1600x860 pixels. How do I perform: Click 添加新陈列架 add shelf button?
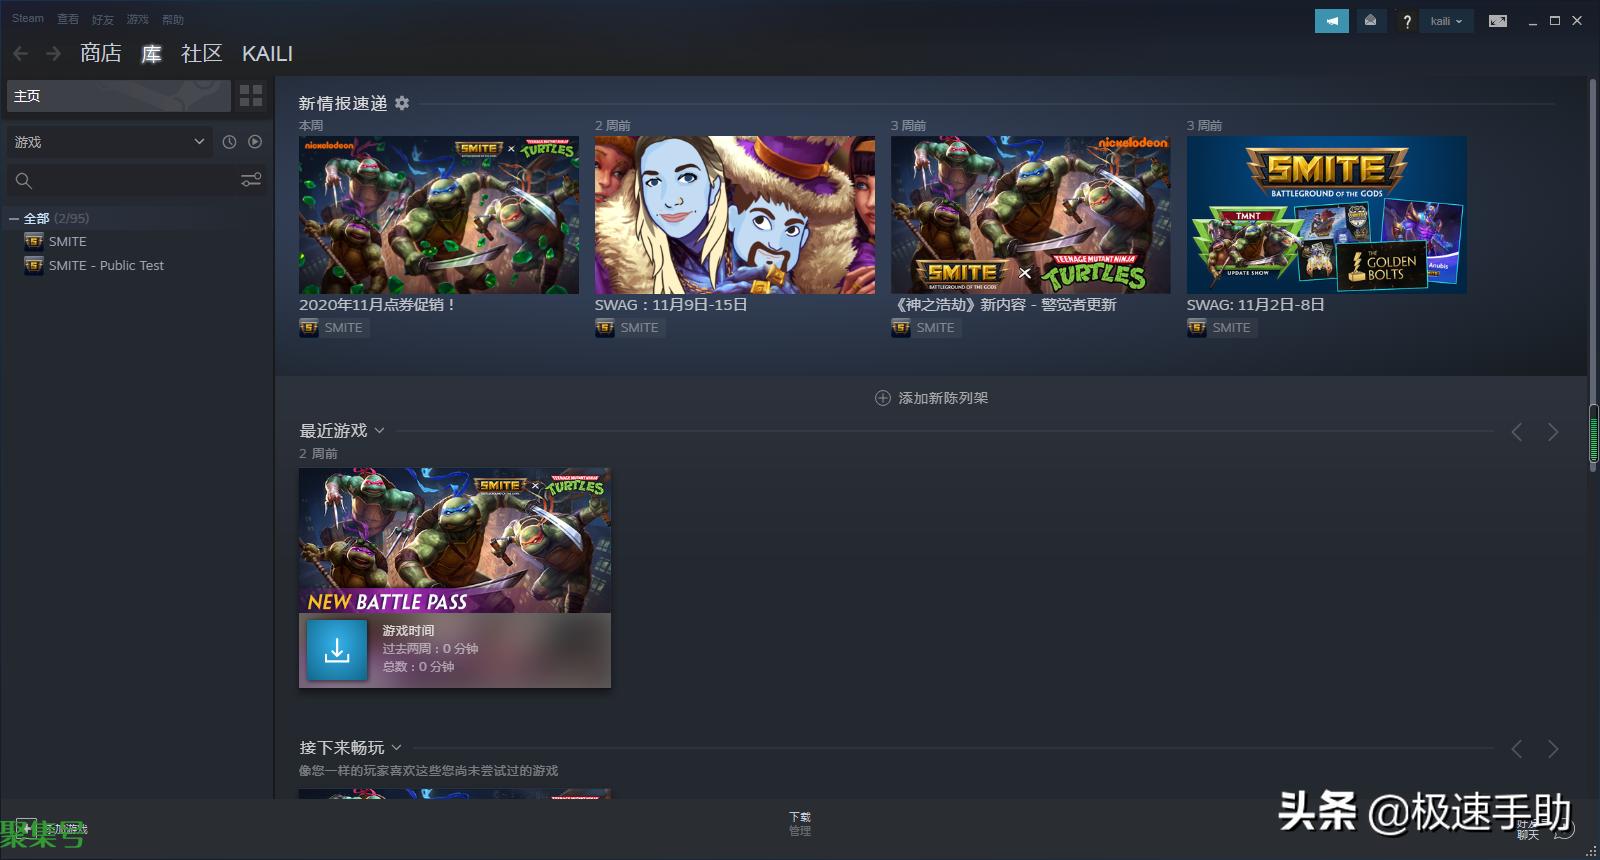tap(931, 398)
